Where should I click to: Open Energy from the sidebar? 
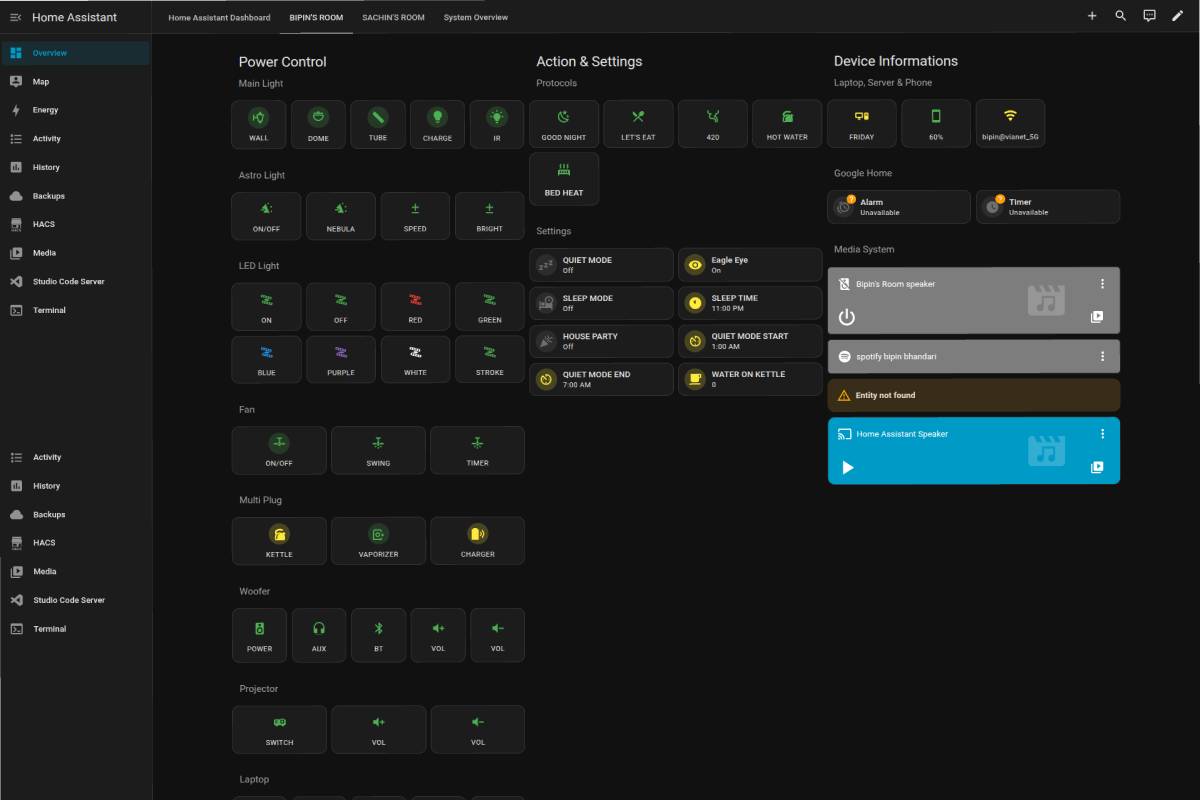tap(45, 110)
